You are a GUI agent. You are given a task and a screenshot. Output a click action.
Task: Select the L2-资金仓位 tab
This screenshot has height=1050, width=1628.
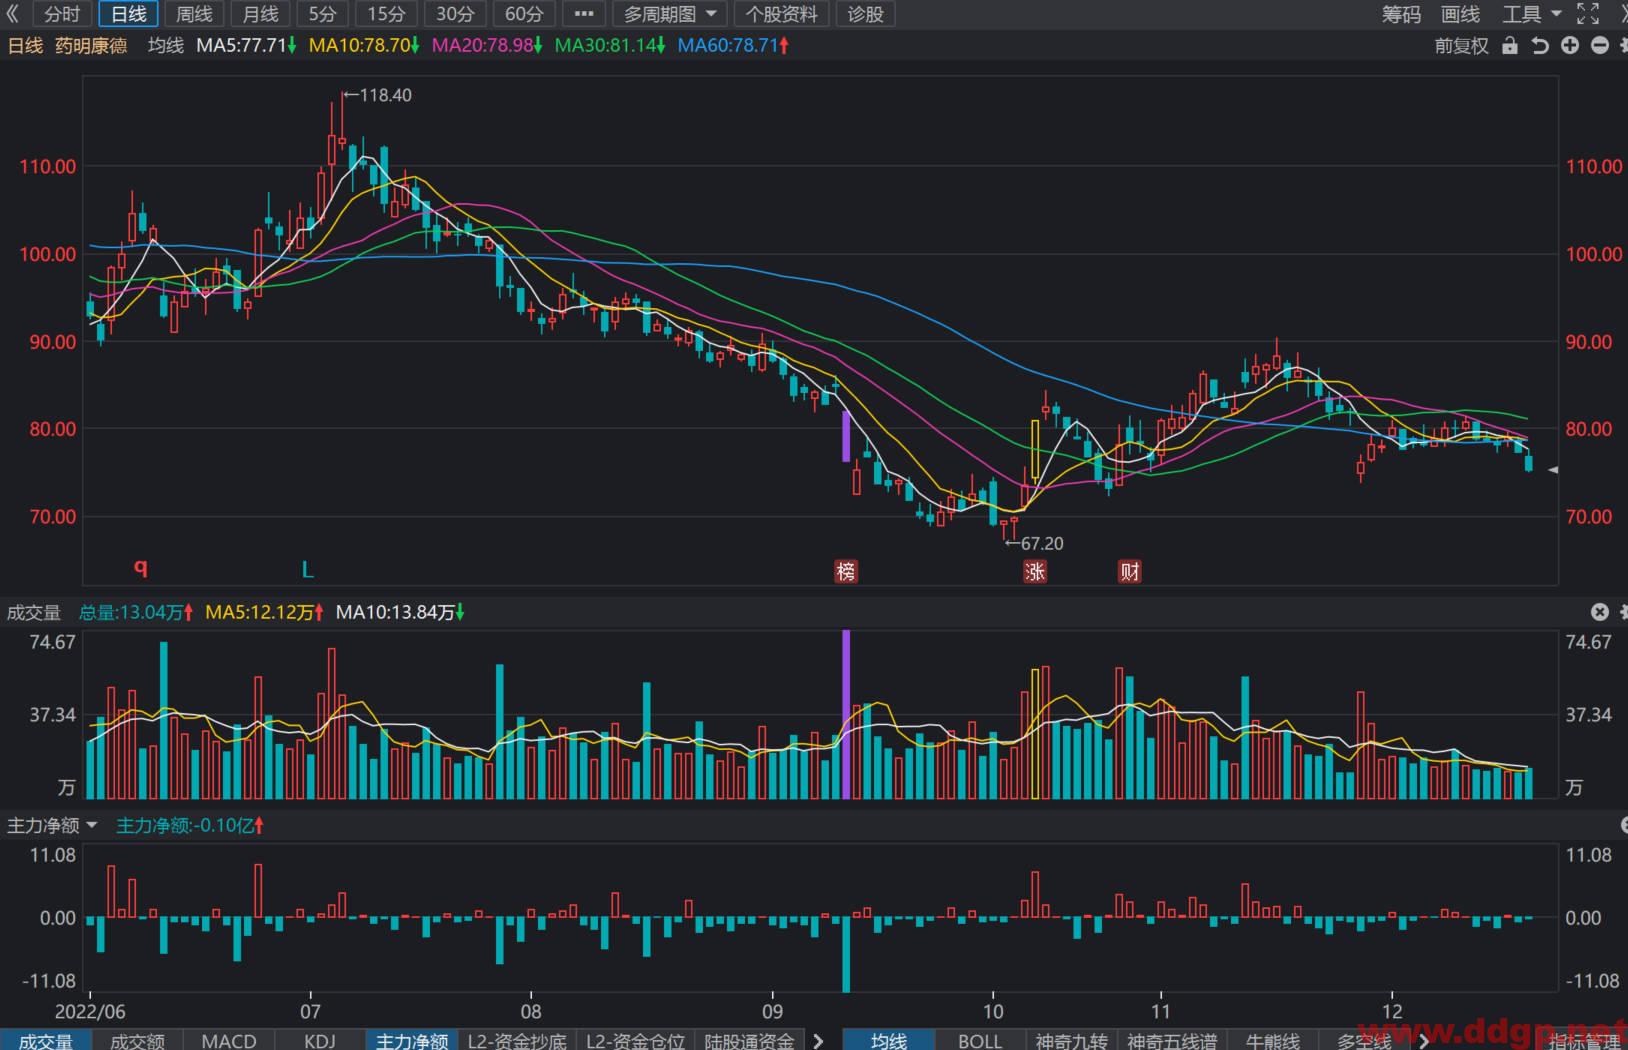[635, 1040]
